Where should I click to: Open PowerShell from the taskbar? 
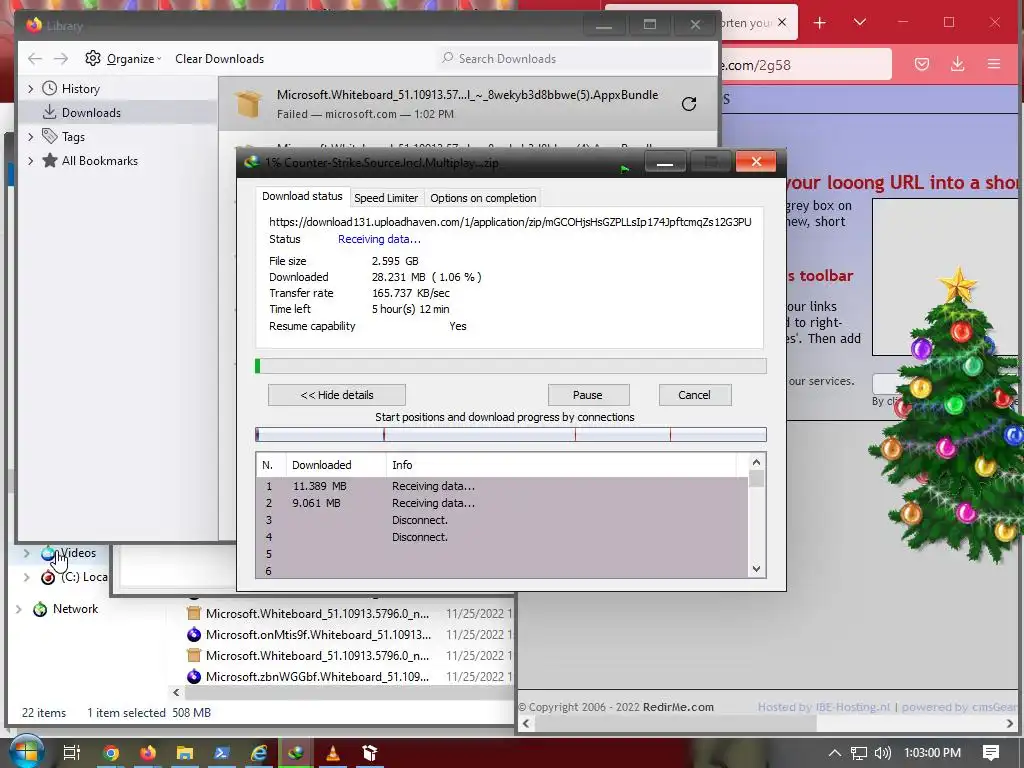pos(221,753)
